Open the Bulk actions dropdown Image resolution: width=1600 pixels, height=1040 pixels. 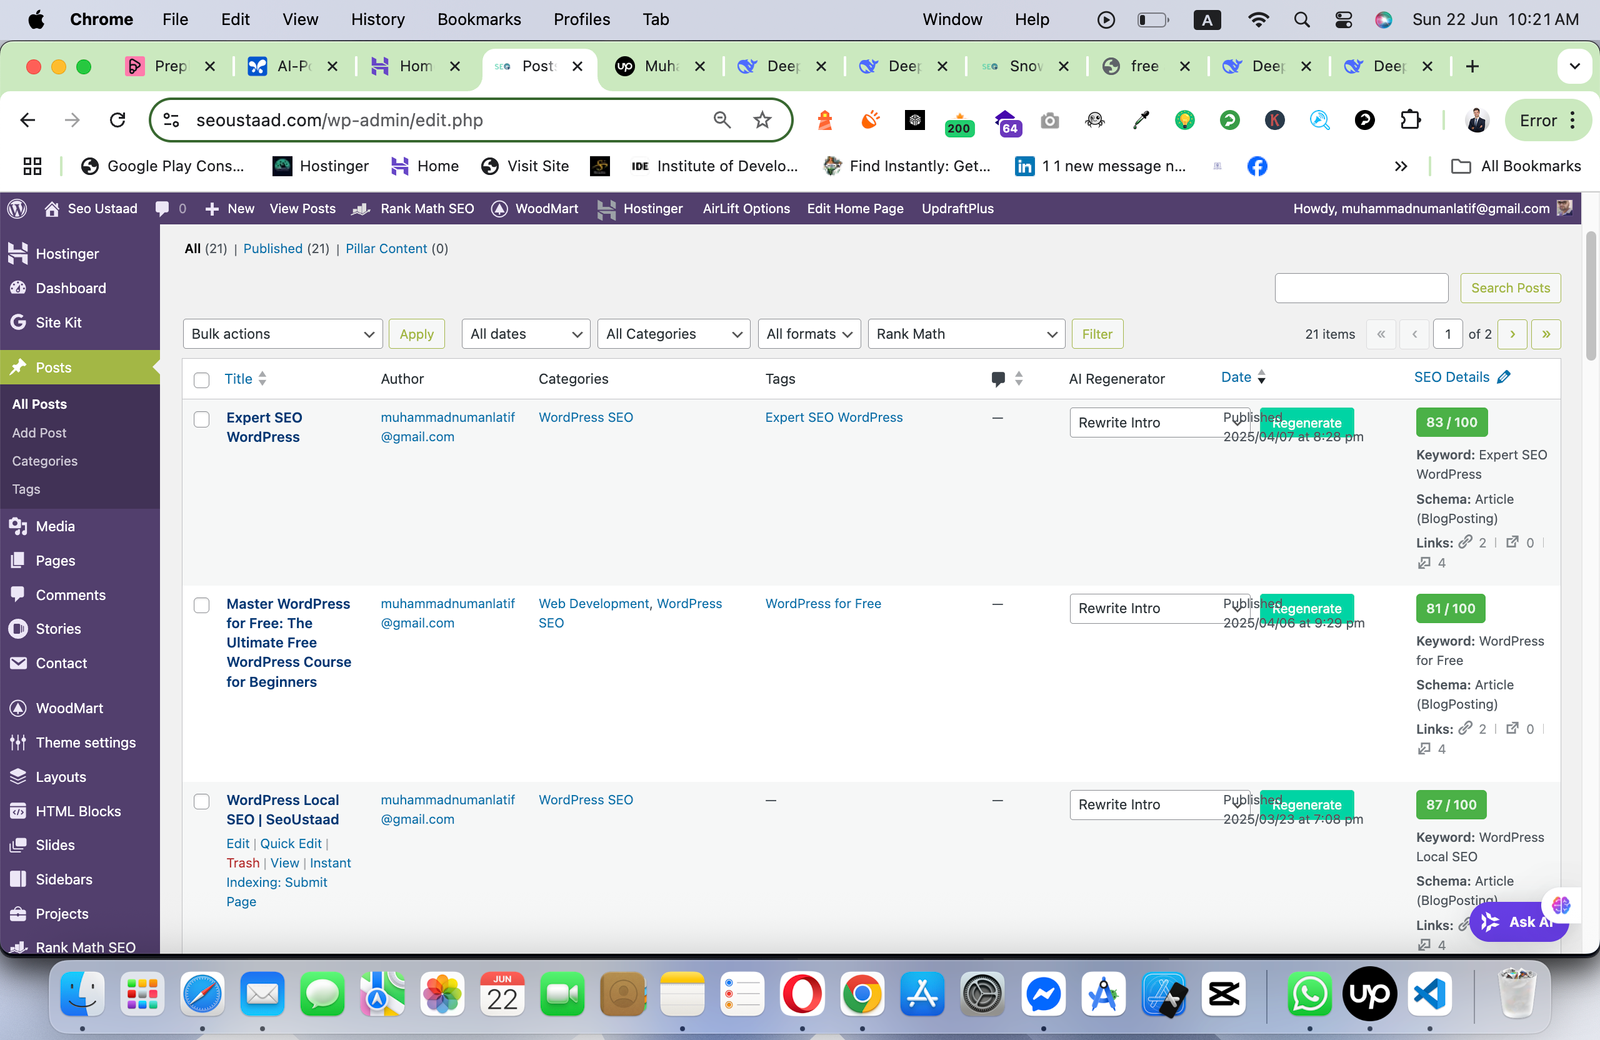(283, 334)
